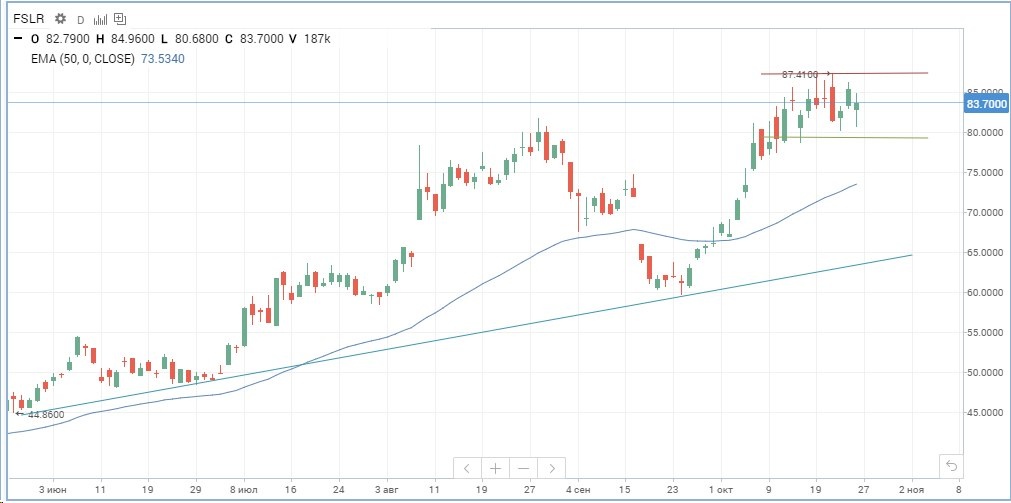Click the volume value 187k
This screenshot has height=503, width=1011.
pyautogui.click(x=317, y=39)
